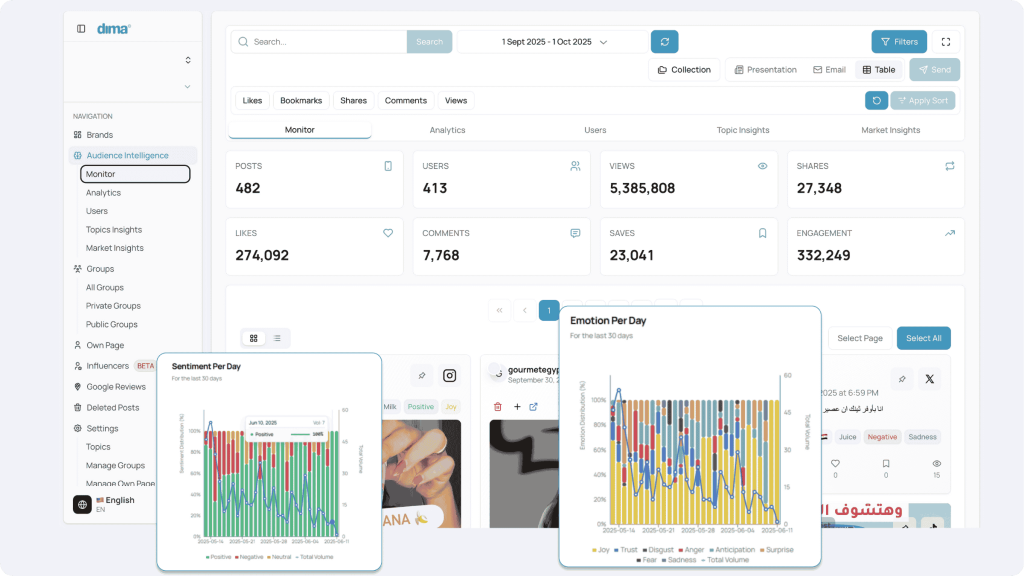Click the Positive legend swatch in Sentiment chart
The height and width of the screenshot is (576, 1024).
point(207,556)
